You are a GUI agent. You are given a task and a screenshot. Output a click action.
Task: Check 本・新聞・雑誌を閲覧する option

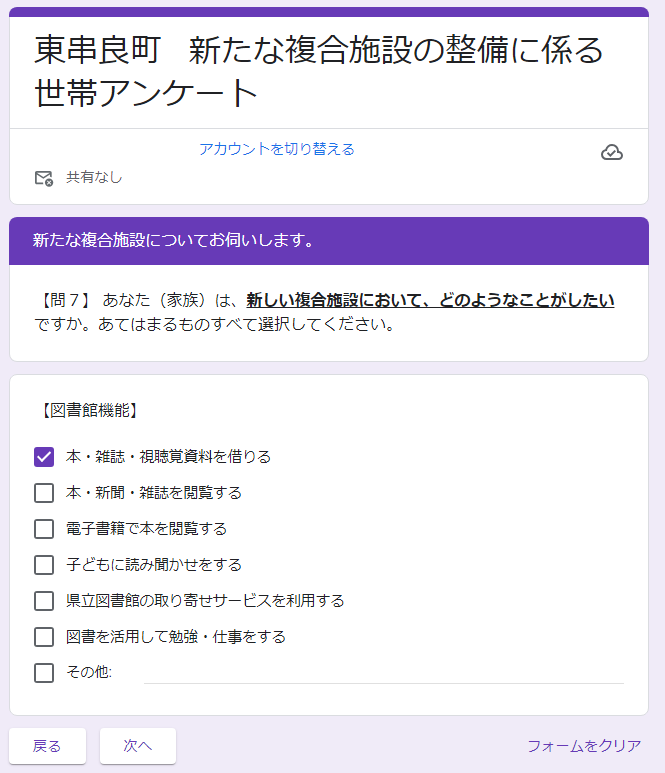click(44, 493)
